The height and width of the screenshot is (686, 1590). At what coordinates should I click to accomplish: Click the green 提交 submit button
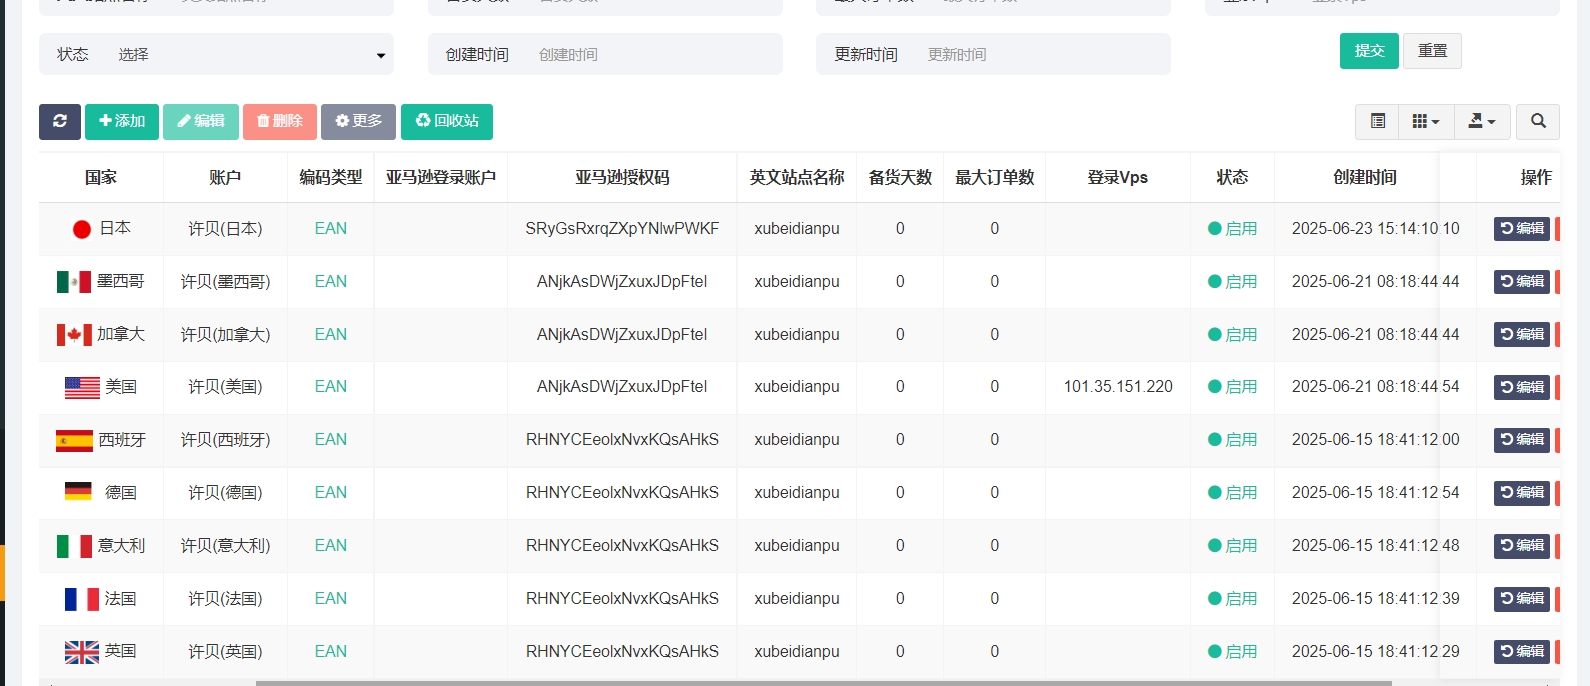tap(1369, 51)
